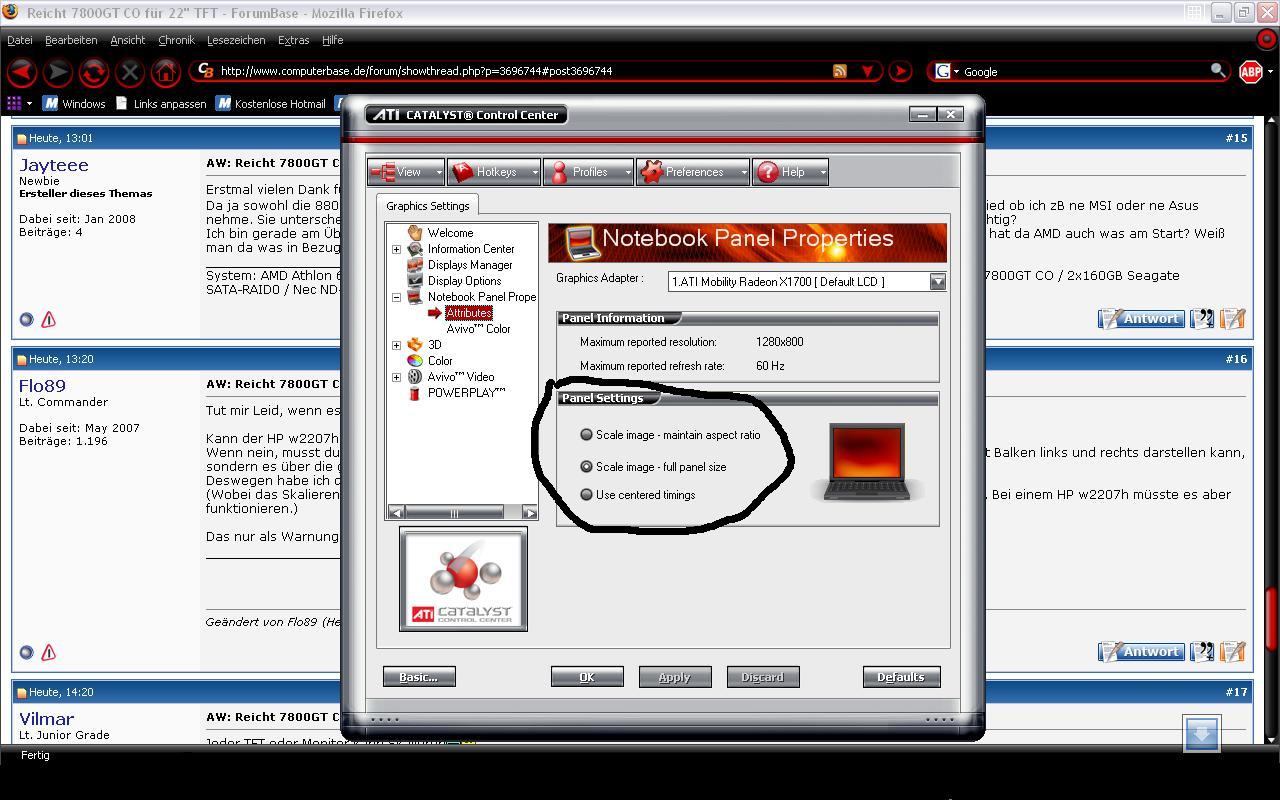Click the user status icon in post #15
This screenshot has width=1280, height=800.
pos(27,319)
